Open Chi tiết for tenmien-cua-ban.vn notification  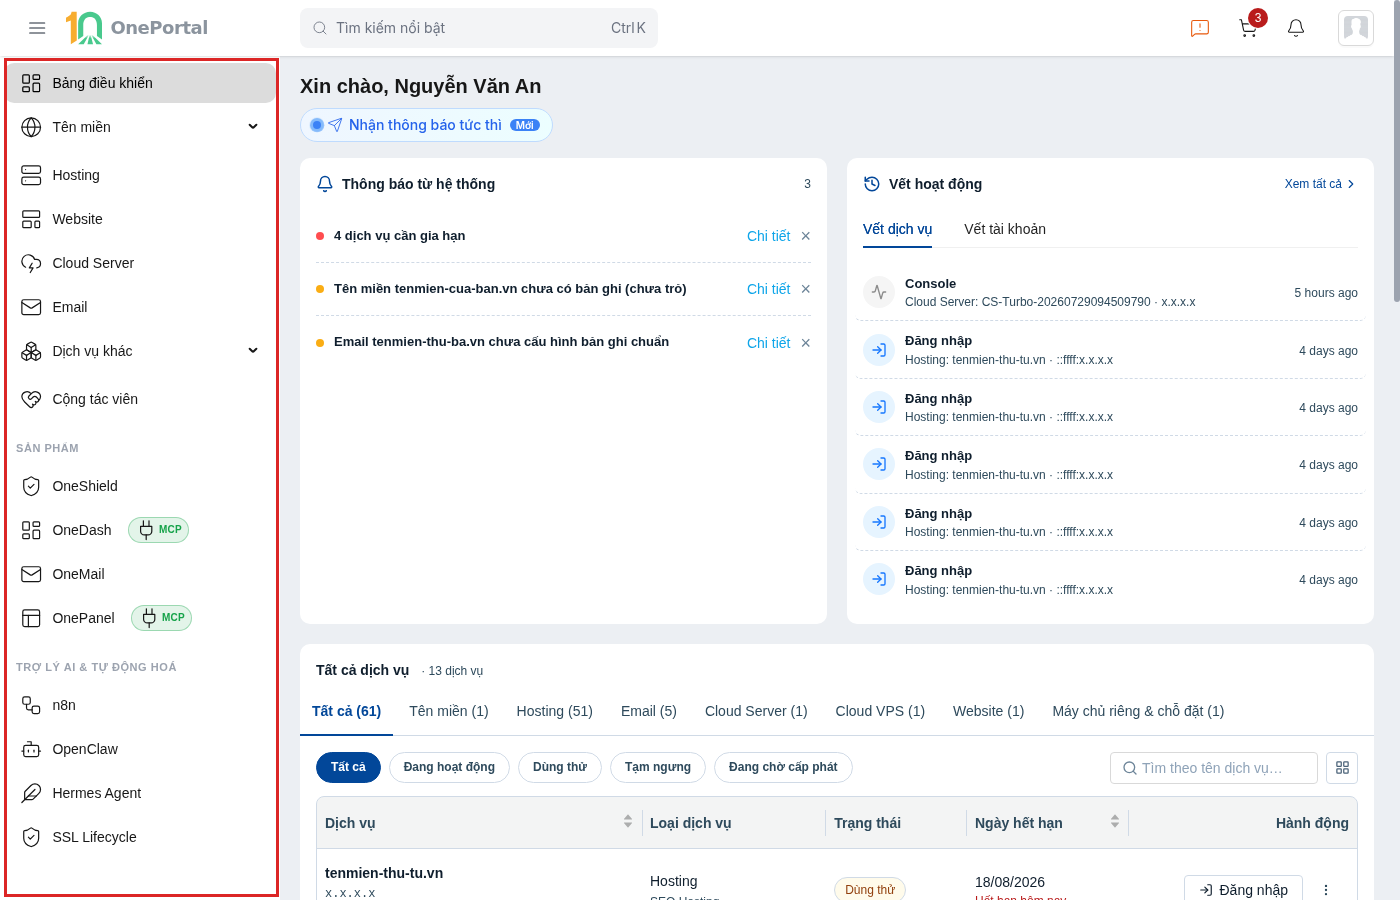click(768, 289)
